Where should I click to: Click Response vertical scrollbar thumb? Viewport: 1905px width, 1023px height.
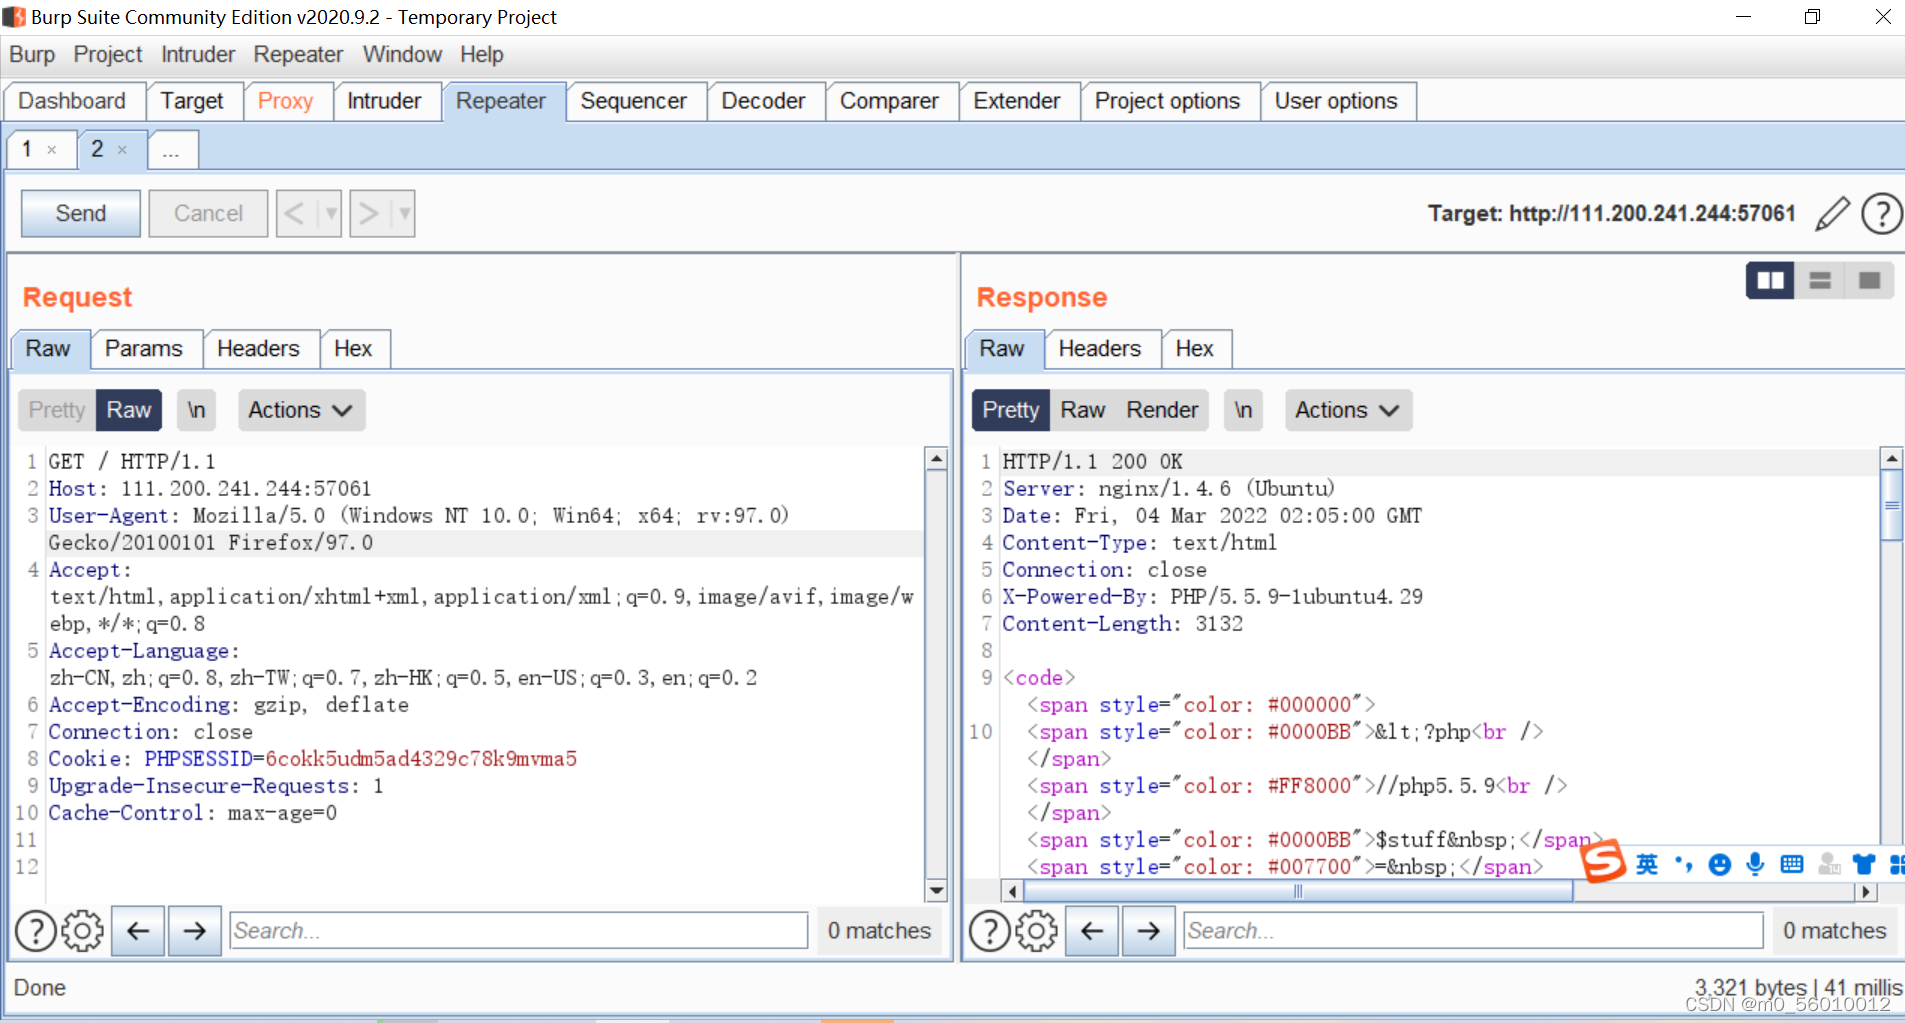(x=1891, y=505)
